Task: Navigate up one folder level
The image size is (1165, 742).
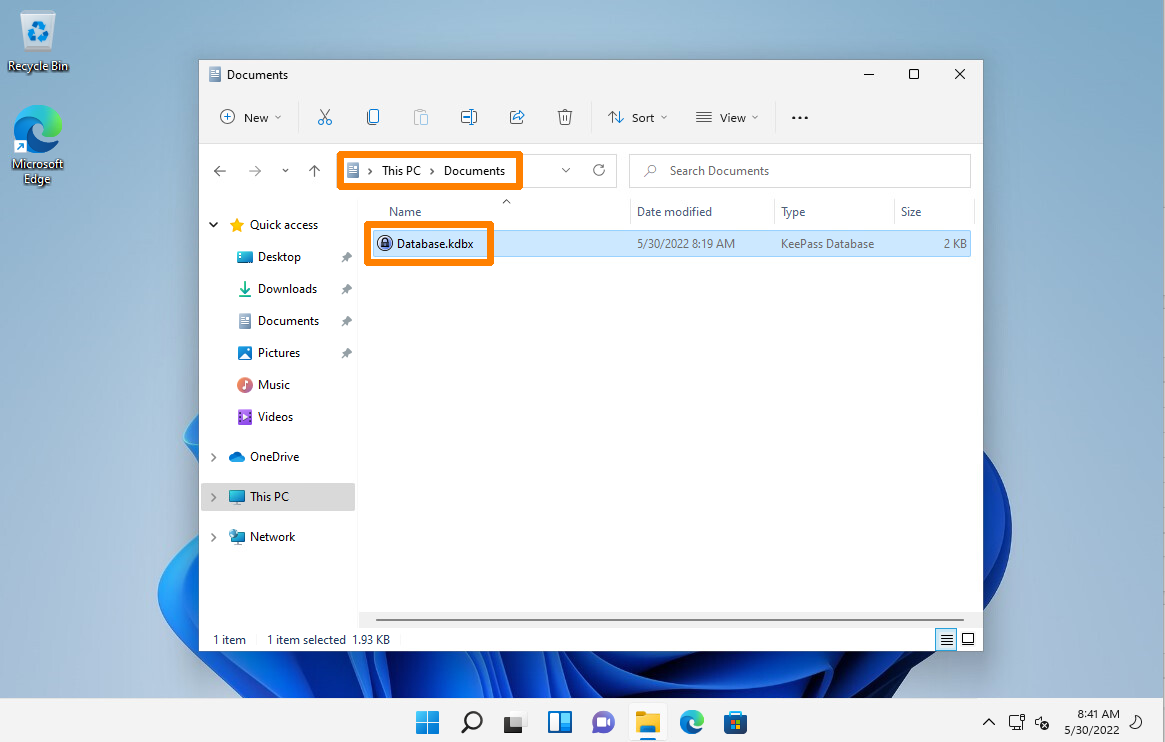Action: coord(314,171)
